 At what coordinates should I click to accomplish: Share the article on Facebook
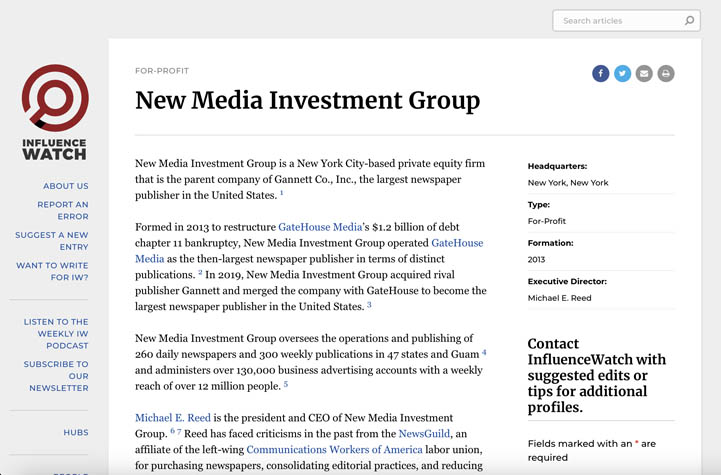click(x=601, y=74)
